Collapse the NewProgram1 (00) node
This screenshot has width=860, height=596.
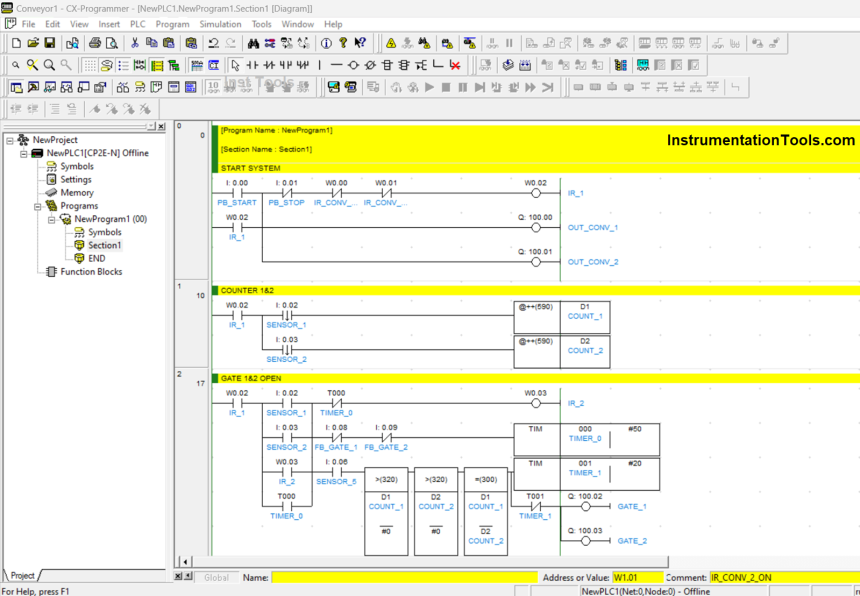(52, 219)
